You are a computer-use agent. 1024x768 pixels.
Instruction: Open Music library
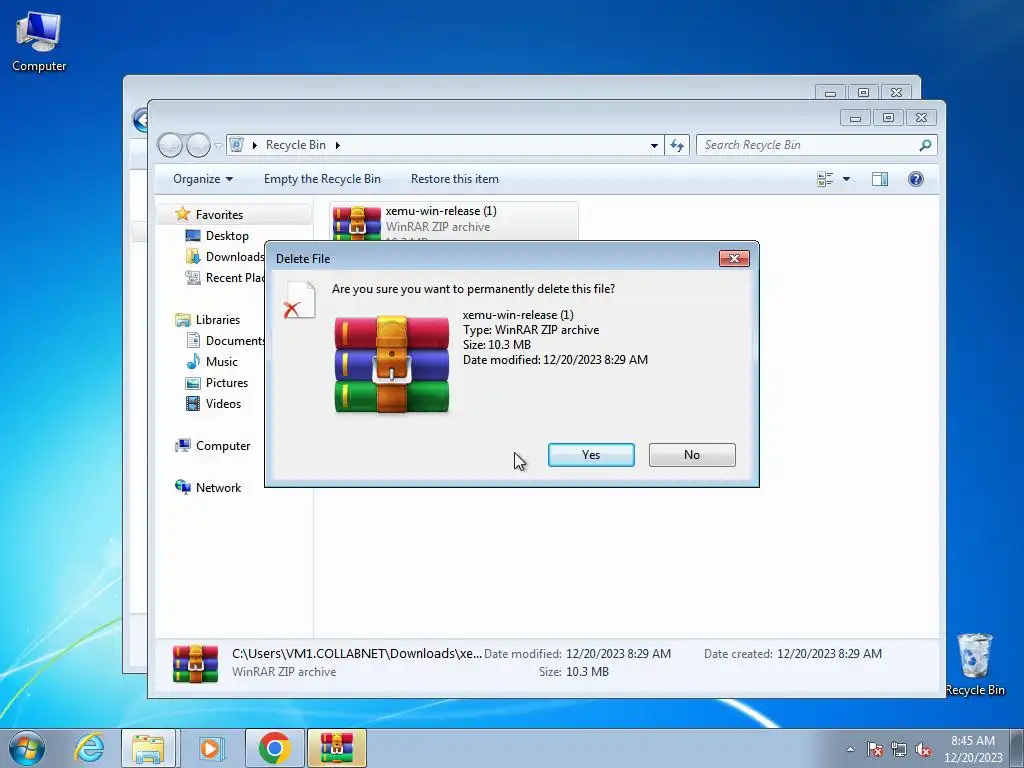tap(221, 361)
